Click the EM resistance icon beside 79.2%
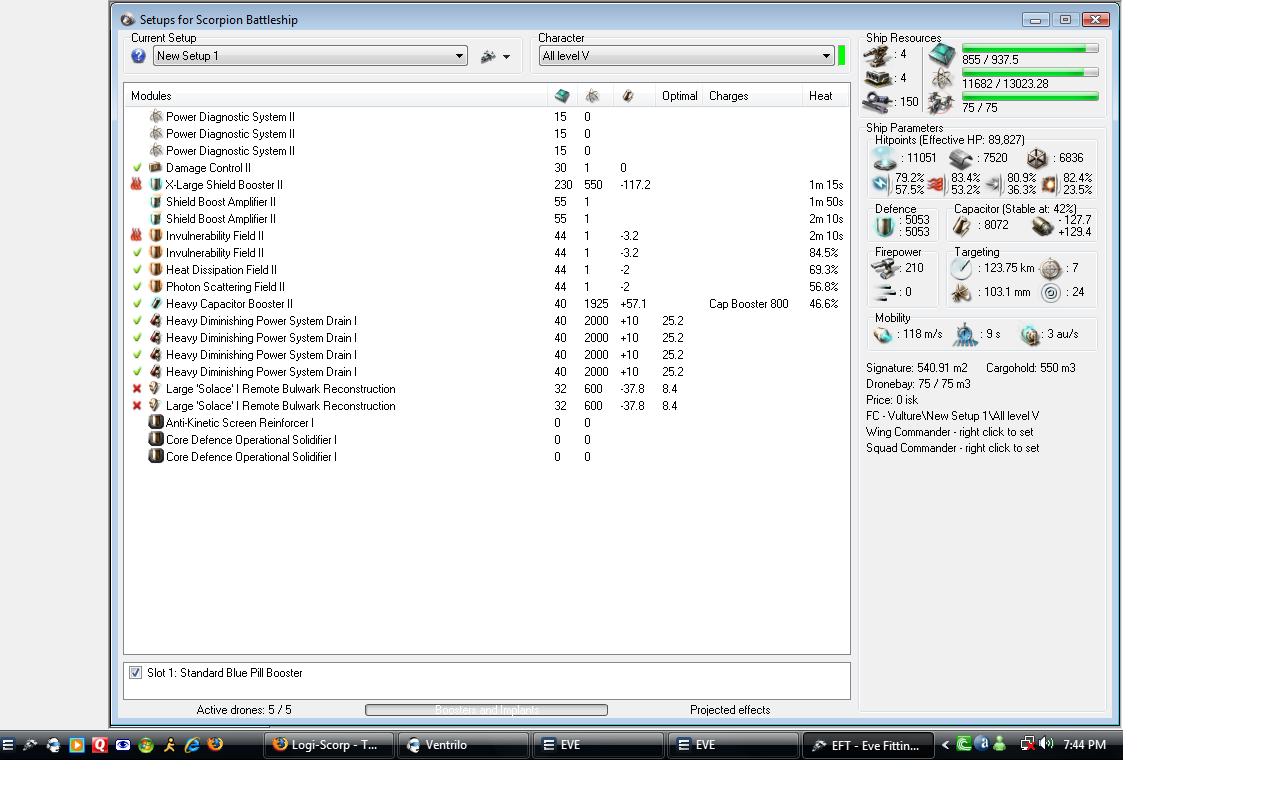Screen dimensions: 1280x800 (881, 184)
